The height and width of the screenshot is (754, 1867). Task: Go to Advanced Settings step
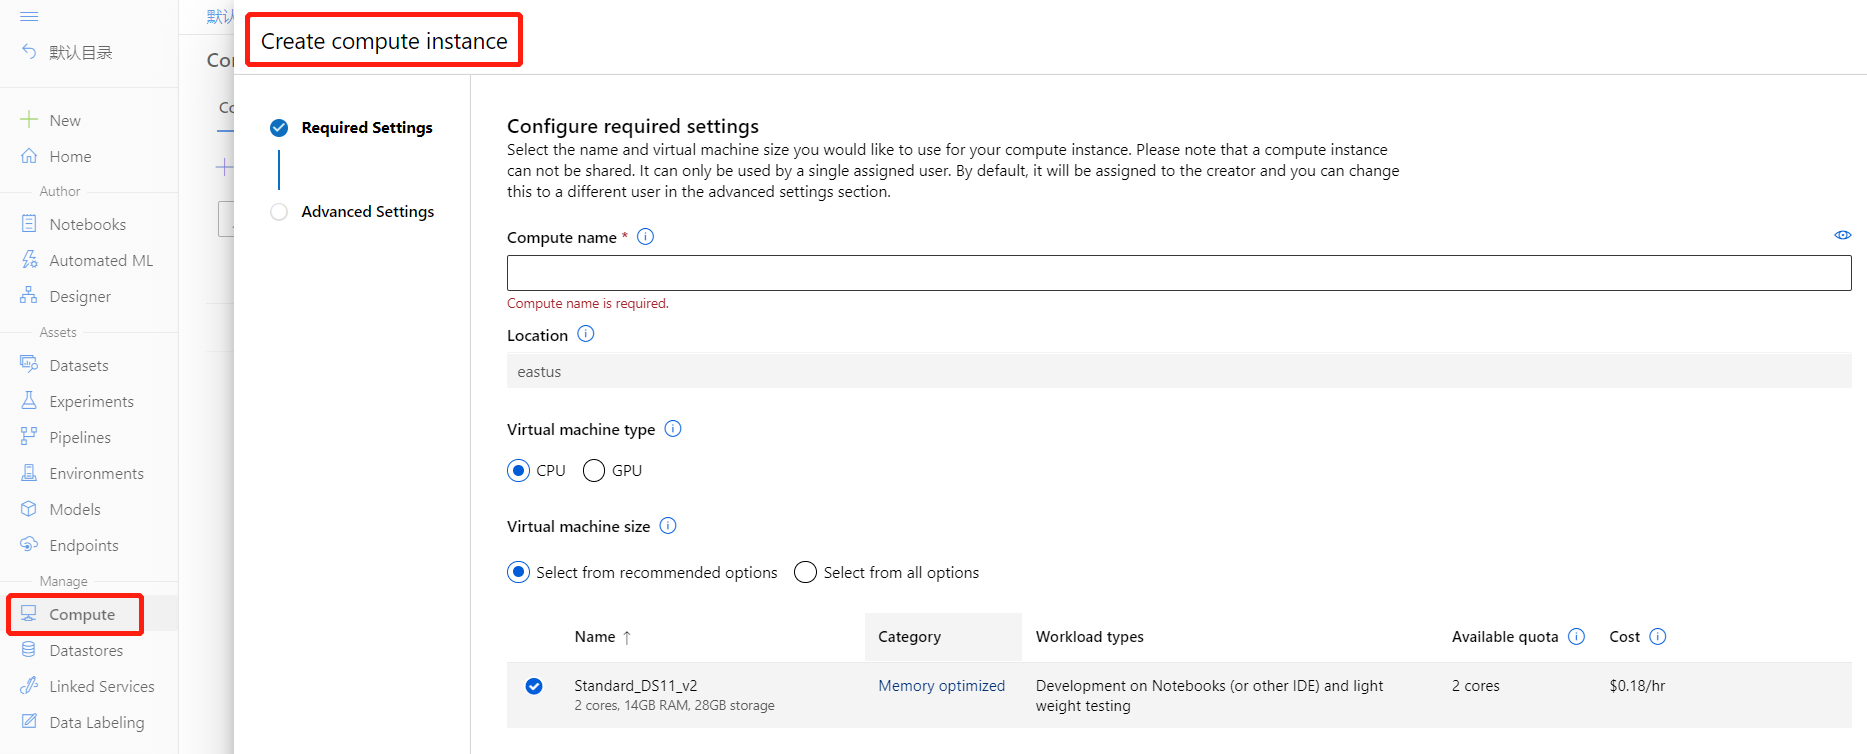pos(367,212)
